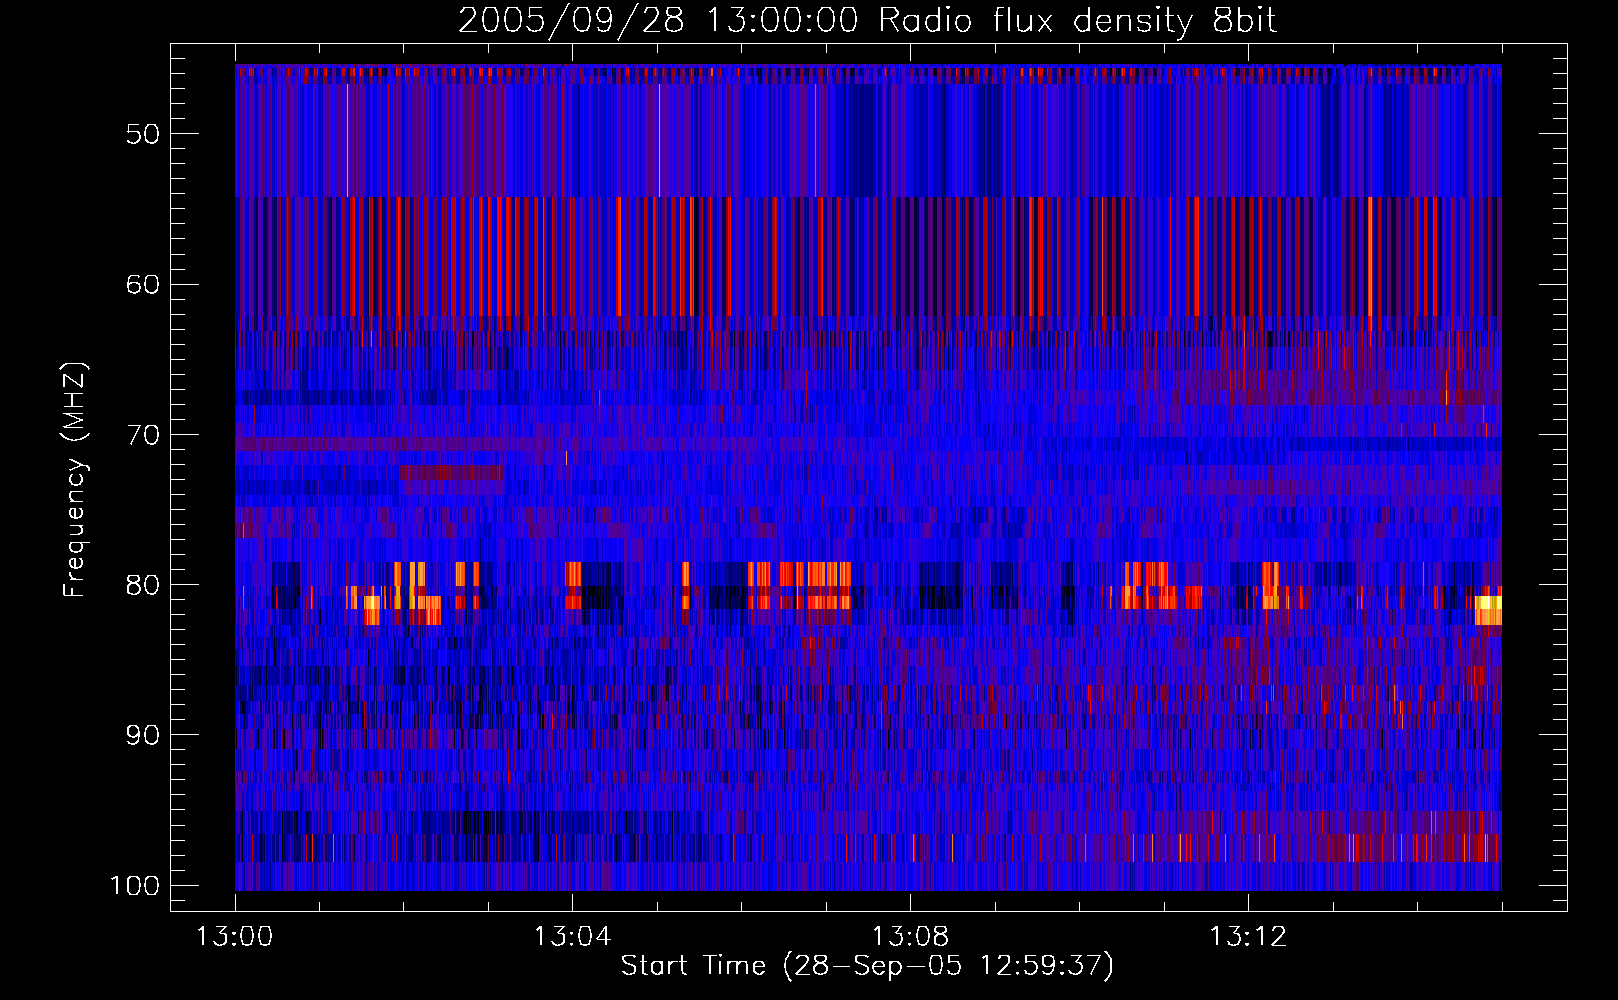1618x1000 pixels.
Task: Click the 'Start Time (28-Sep-05 12:59:37)' x-axis label
Action: [x=867, y=966]
